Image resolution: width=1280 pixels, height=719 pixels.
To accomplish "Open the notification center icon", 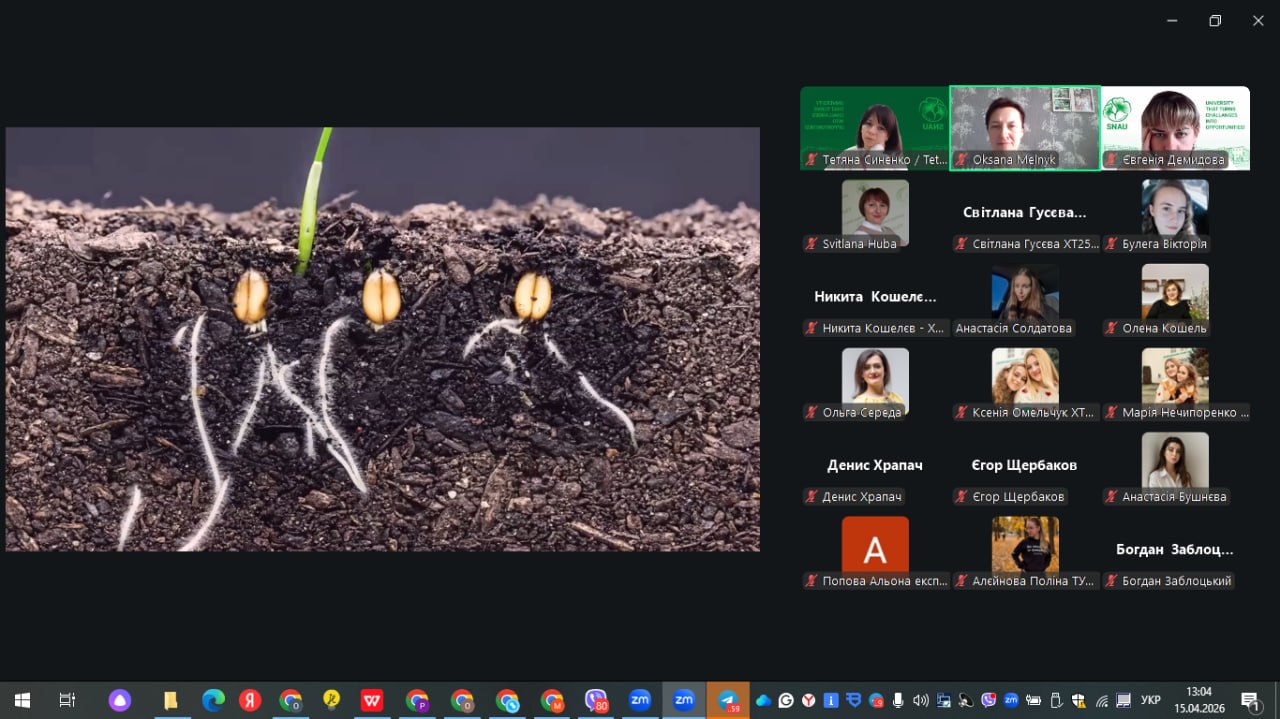I will (x=1250, y=701).
